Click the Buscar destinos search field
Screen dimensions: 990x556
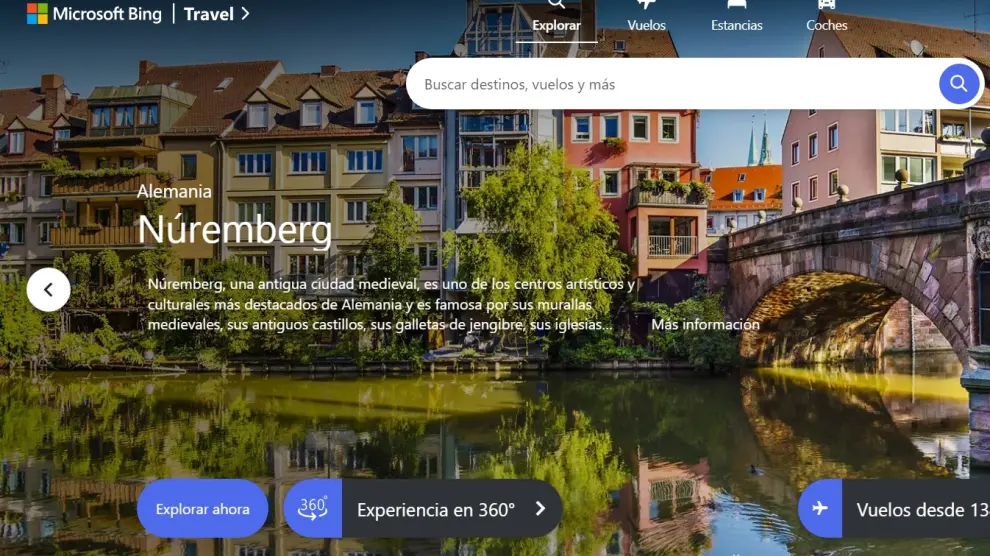[x=670, y=84]
